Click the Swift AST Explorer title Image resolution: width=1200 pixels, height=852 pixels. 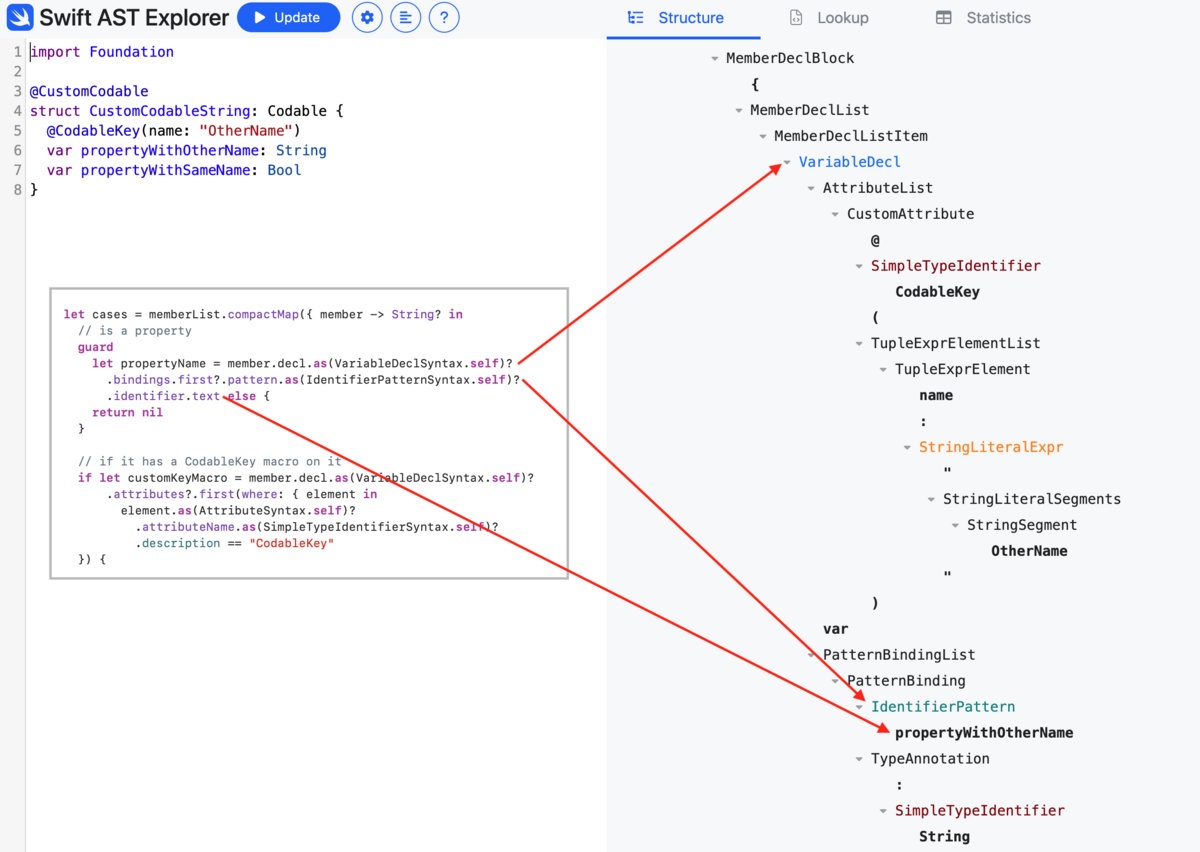(x=134, y=17)
